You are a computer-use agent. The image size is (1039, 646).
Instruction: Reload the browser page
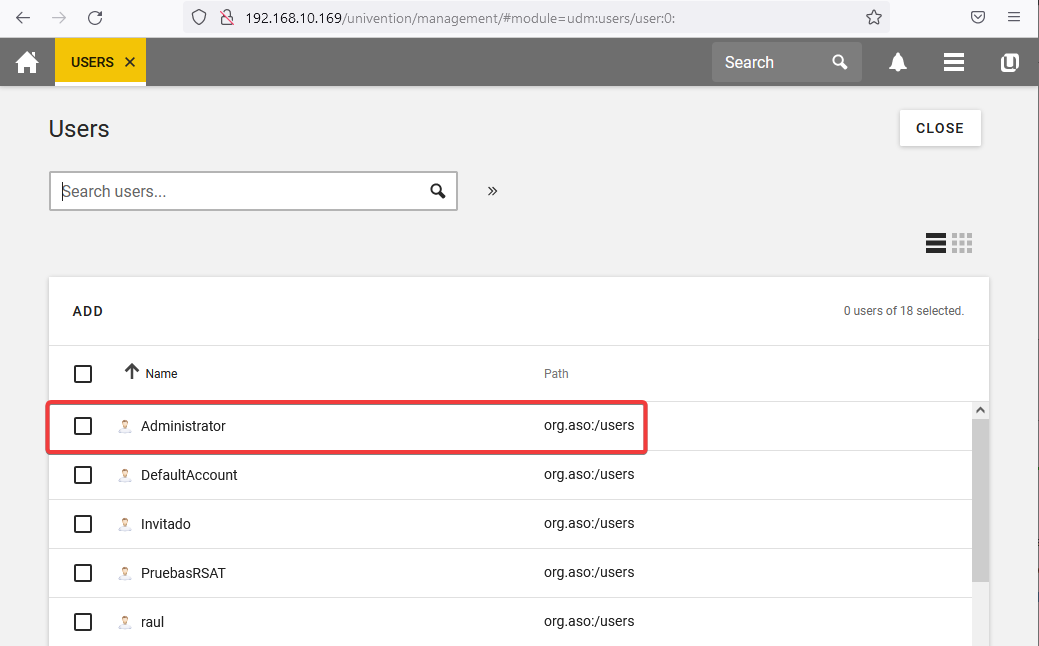point(95,17)
